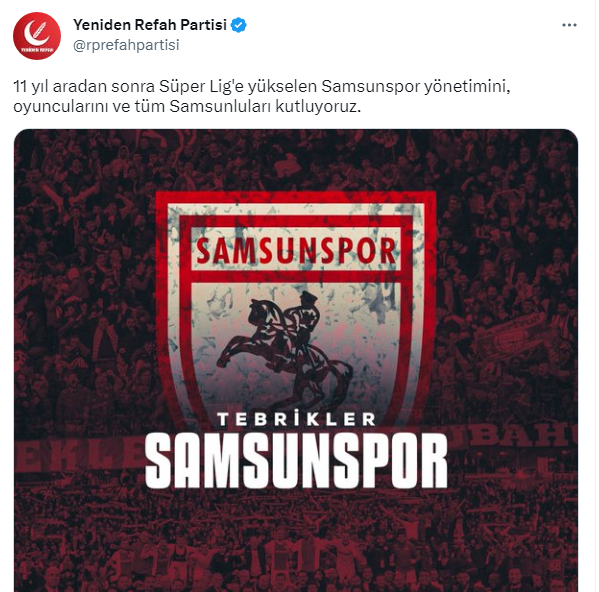Click the word Samsunspor in the tweet text

[371, 86]
